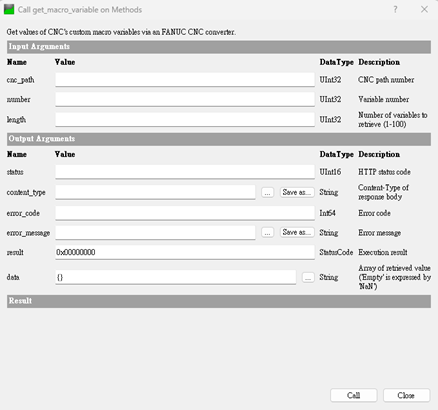Click the content_type output value field
This screenshot has height=410, width=438.
click(155, 192)
